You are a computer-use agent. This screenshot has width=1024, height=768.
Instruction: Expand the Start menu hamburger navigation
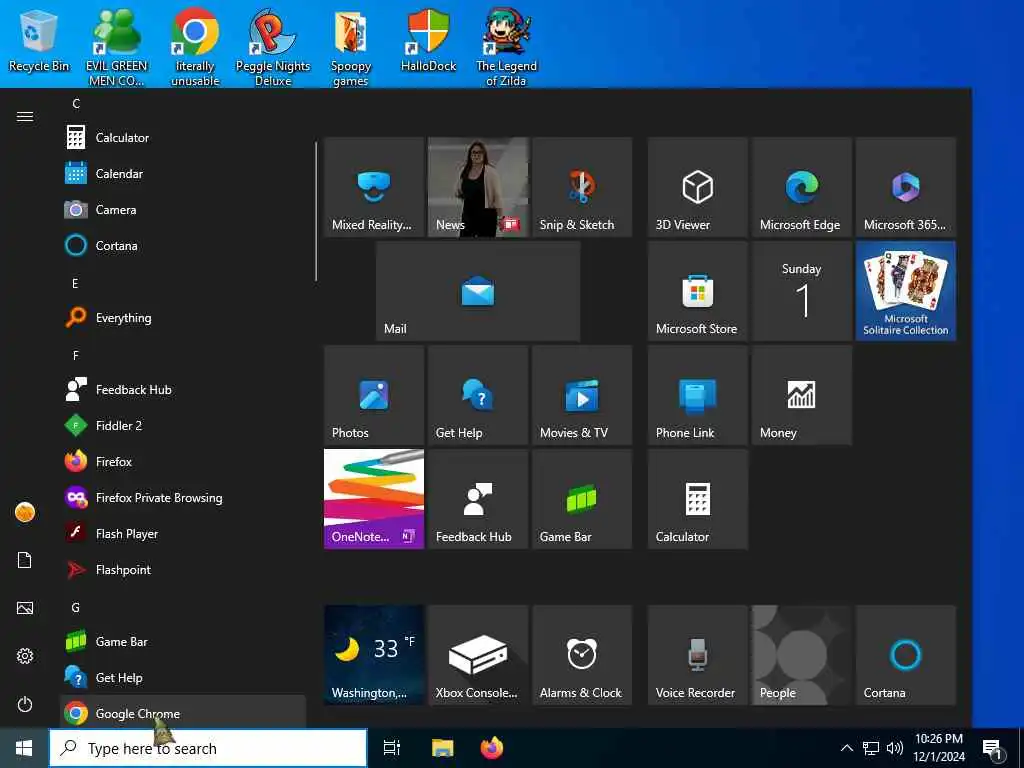(x=25, y=116)
